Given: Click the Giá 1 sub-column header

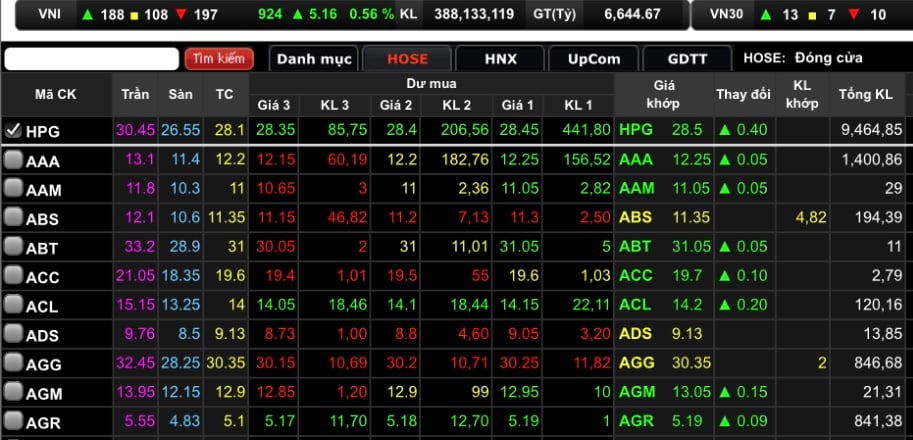Looking at the screenshot, I should (518, 105).
